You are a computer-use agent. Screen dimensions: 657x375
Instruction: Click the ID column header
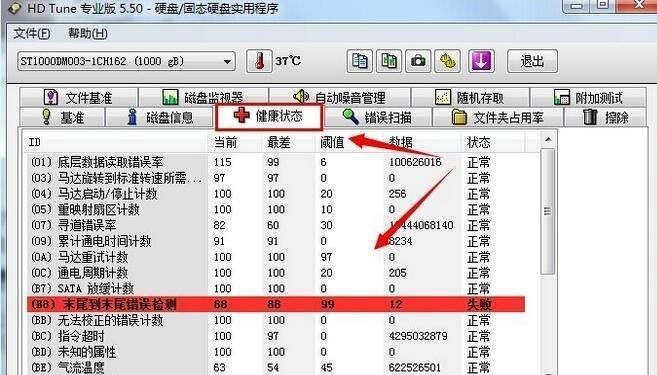[x=116, y=142]
